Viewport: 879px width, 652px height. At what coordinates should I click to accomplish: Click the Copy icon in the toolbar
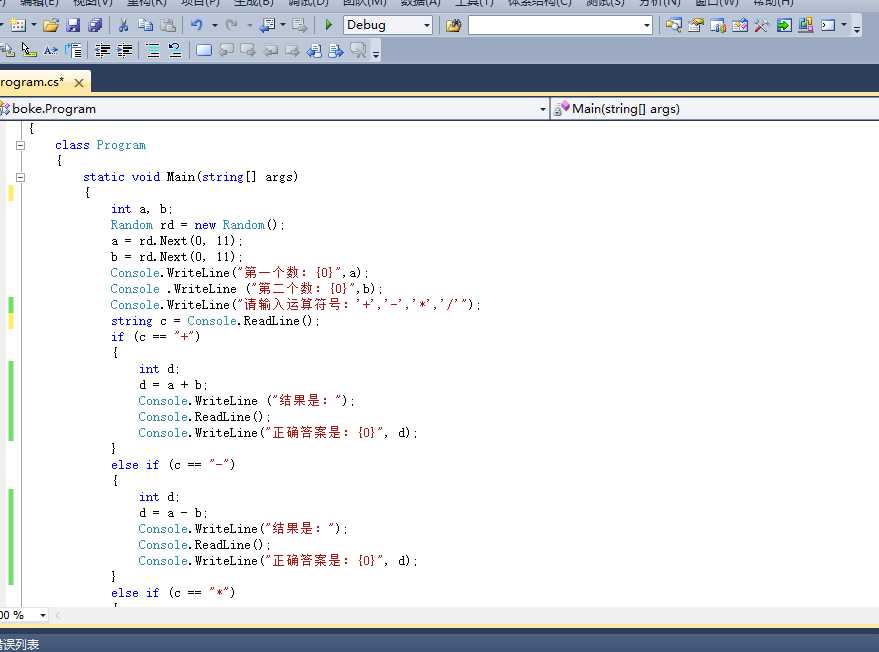[146, 25]
